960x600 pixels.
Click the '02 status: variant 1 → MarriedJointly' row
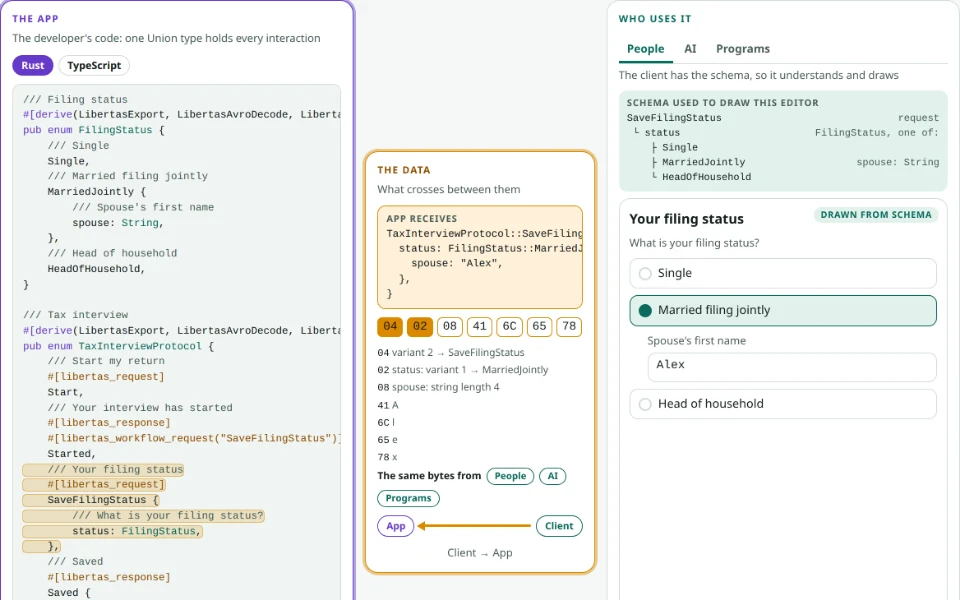[463, 370]
